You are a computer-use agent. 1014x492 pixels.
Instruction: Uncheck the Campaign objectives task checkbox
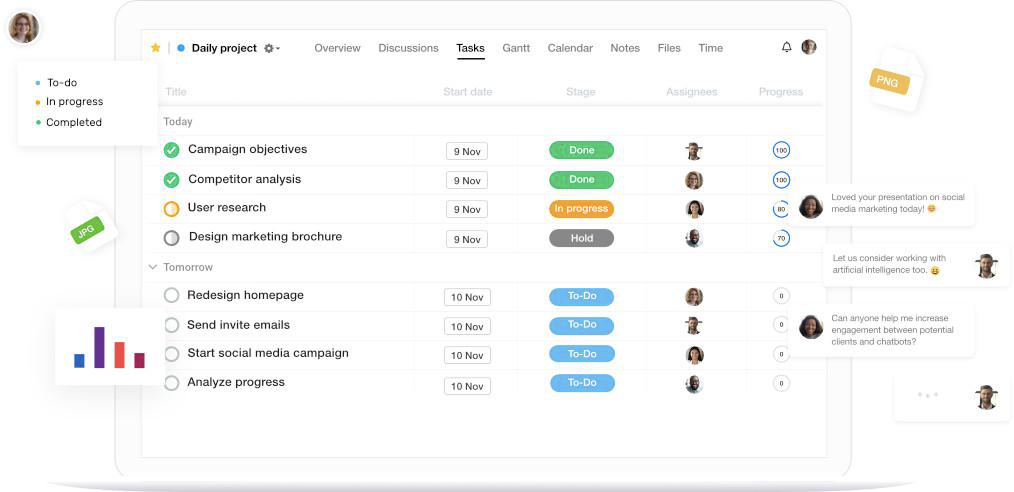[171, 150]
